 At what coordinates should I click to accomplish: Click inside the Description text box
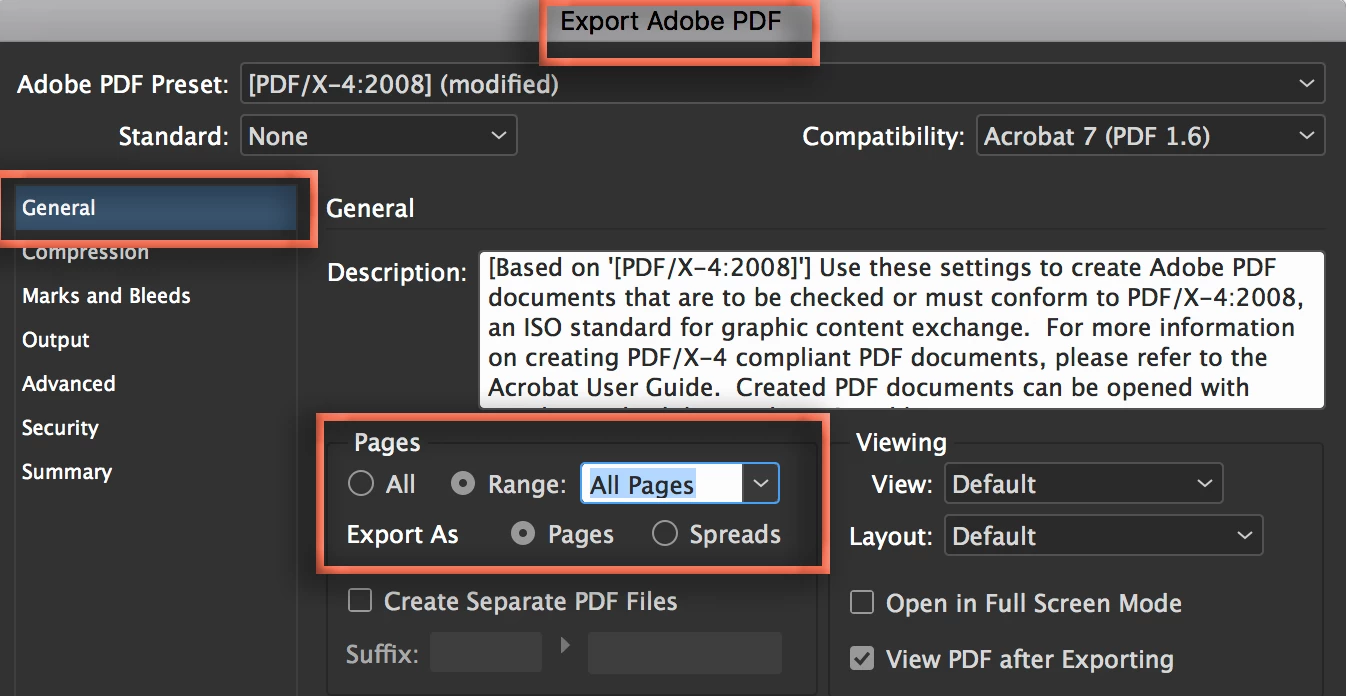click(x=902, y=329)
